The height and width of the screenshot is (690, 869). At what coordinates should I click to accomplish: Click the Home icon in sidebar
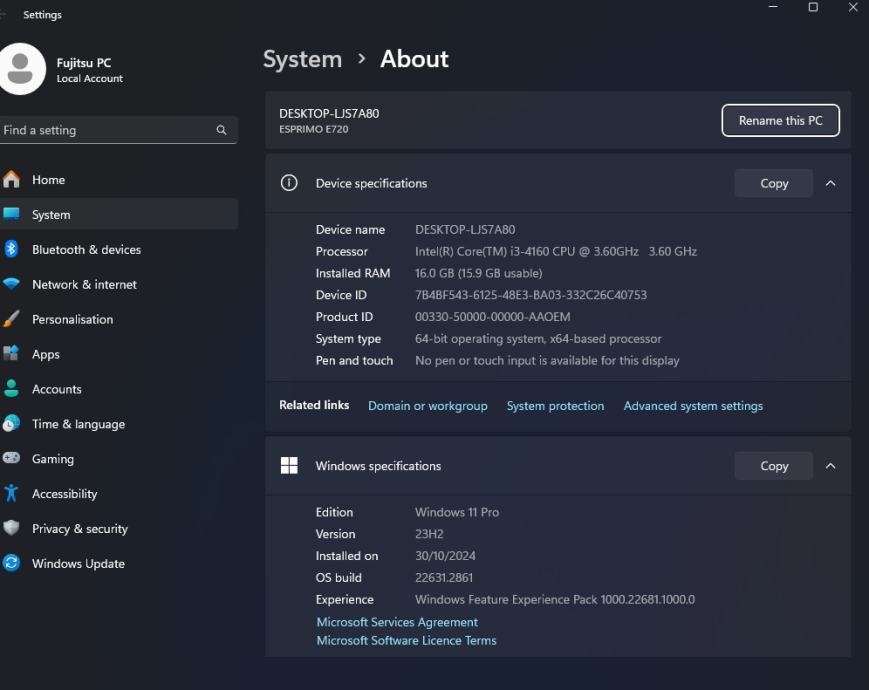tap(12, 180)
